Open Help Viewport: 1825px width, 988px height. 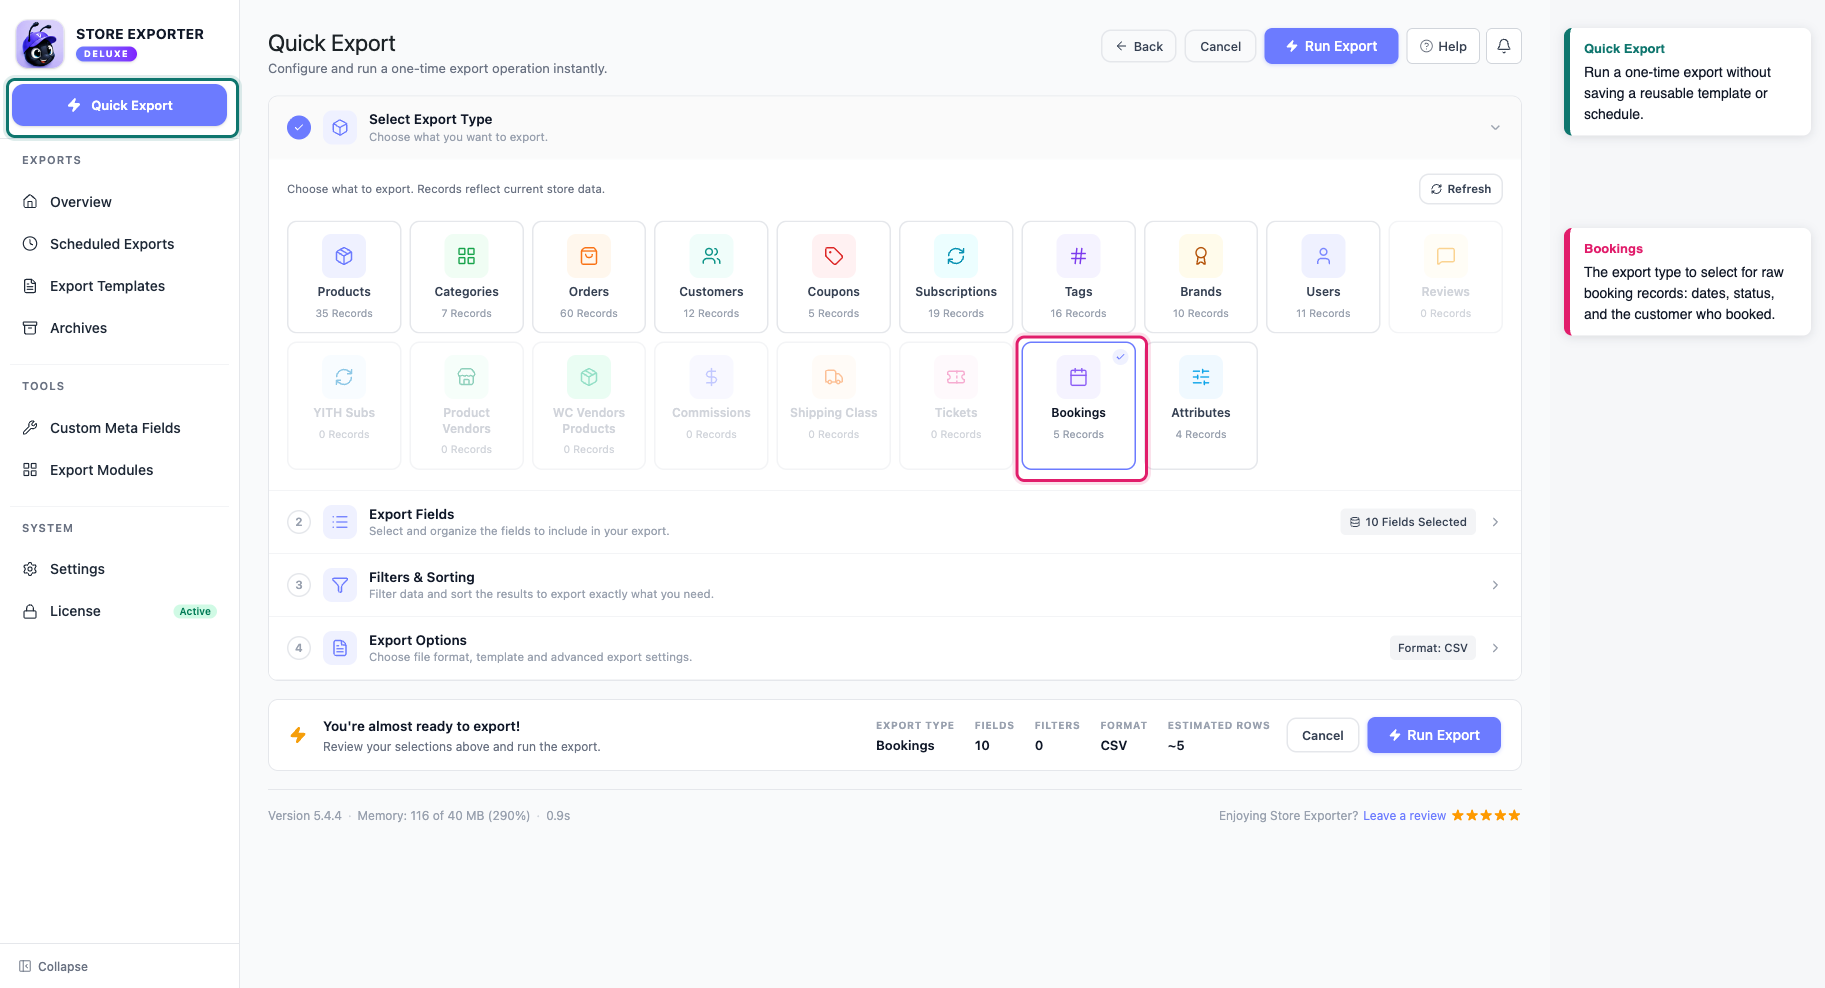[1442, 46]
